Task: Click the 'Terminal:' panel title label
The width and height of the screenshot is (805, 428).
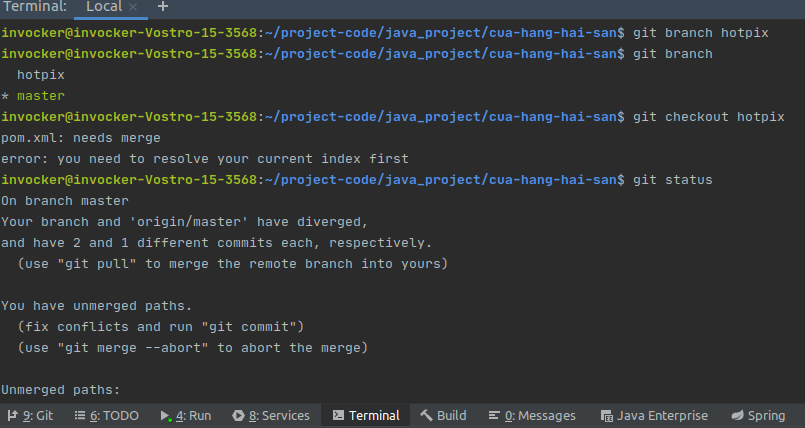Action: [x=34, y=7]
